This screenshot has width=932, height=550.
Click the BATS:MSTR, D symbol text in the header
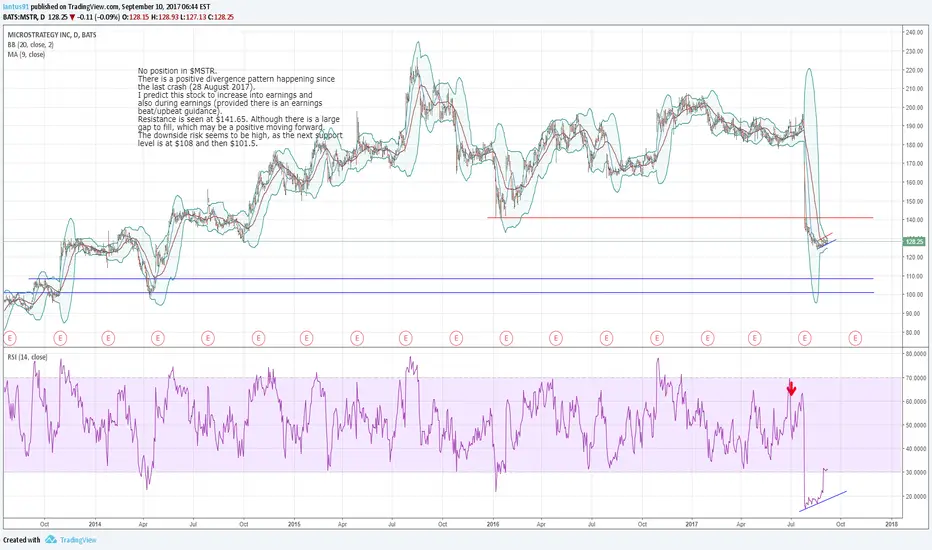[x=24, y=17]
